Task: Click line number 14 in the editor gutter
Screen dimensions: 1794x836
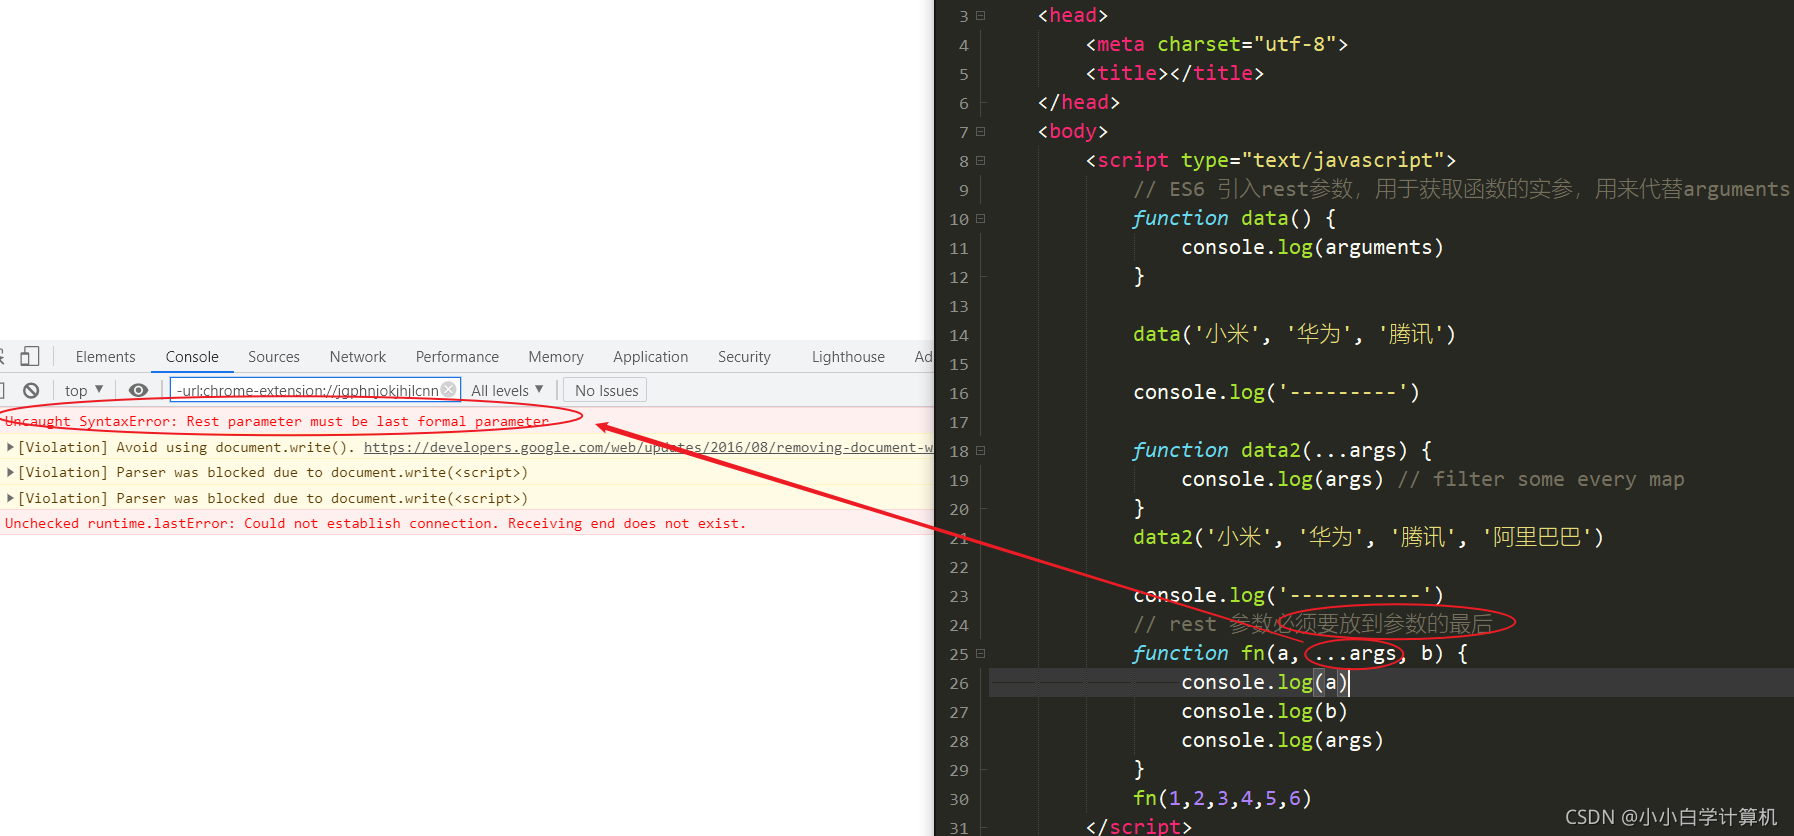Action: click(959, 335)
